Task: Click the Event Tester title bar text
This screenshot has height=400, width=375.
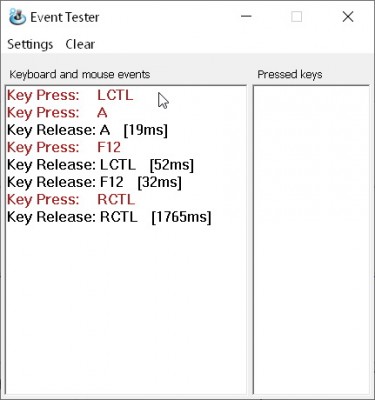Action: pyautogui.click(x=65, y=17)
